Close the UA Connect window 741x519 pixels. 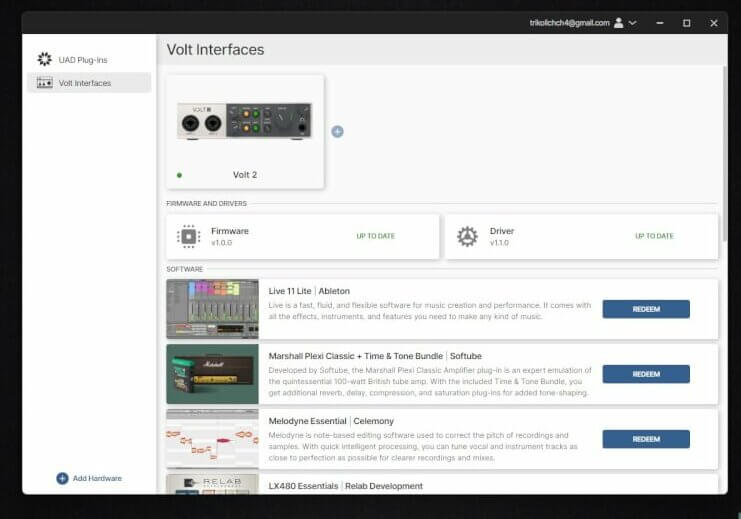714,23
